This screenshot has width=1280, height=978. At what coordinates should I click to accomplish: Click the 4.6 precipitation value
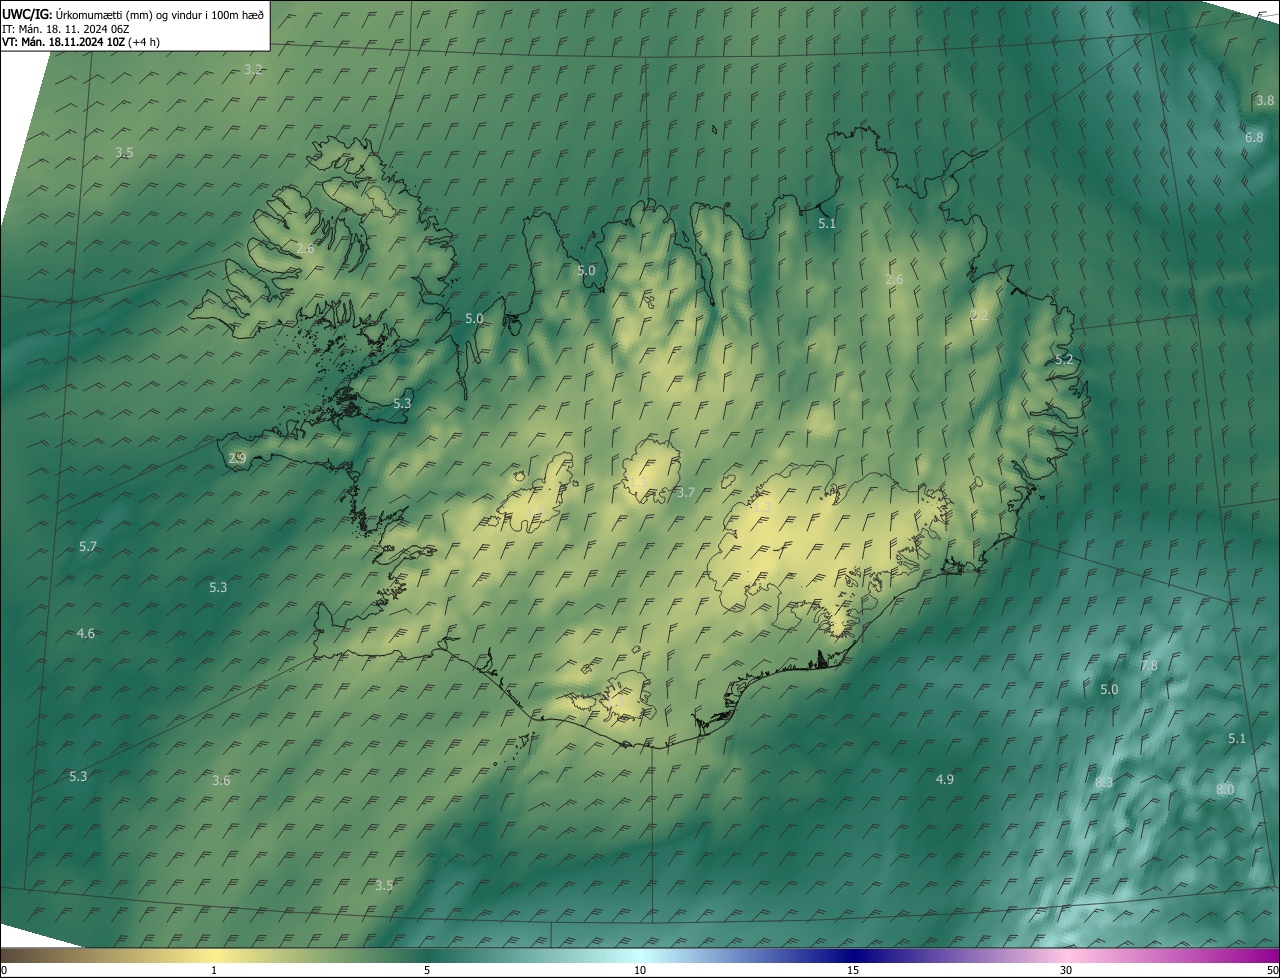pyautogui.click(x=86, y=633)
